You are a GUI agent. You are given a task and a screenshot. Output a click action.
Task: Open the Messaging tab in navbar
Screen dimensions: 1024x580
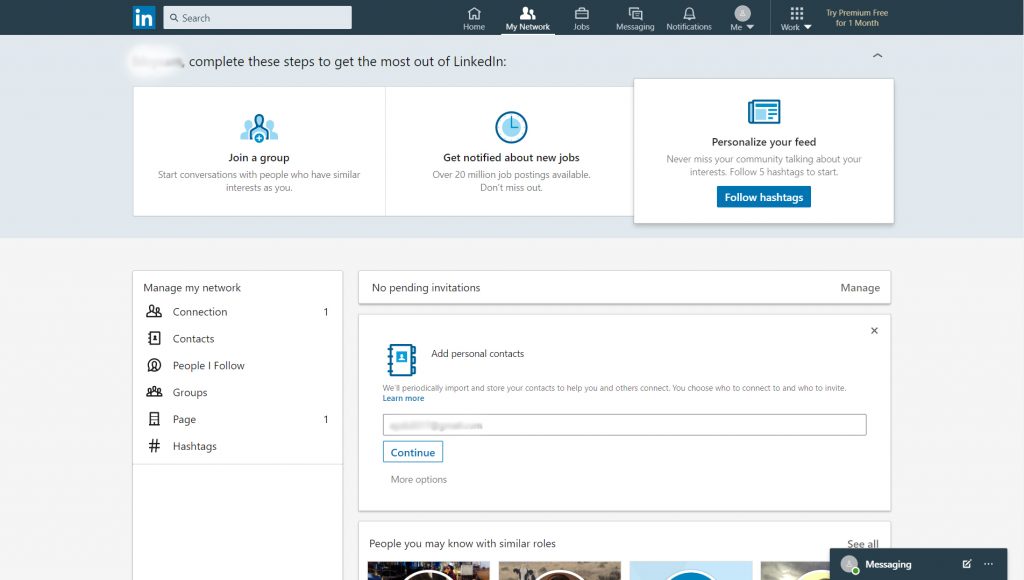[x=635, y=18]
